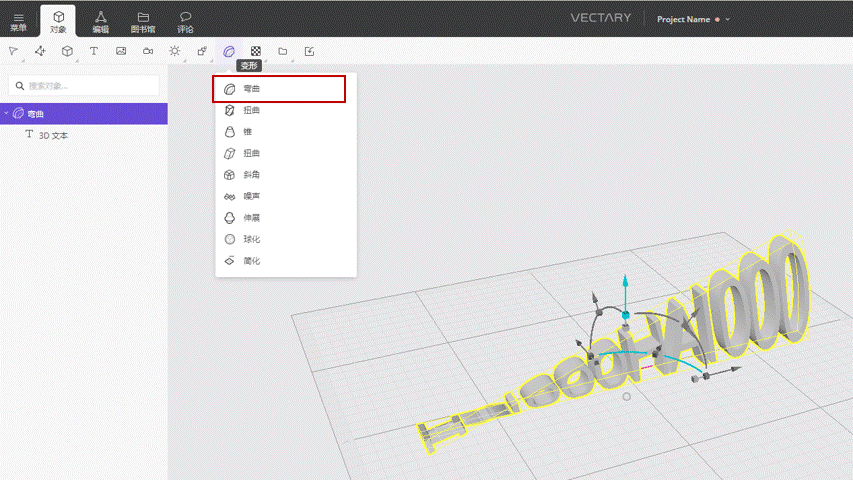
Task: Choose the Text (T) tool in toolbar
Action: (94, 51)
